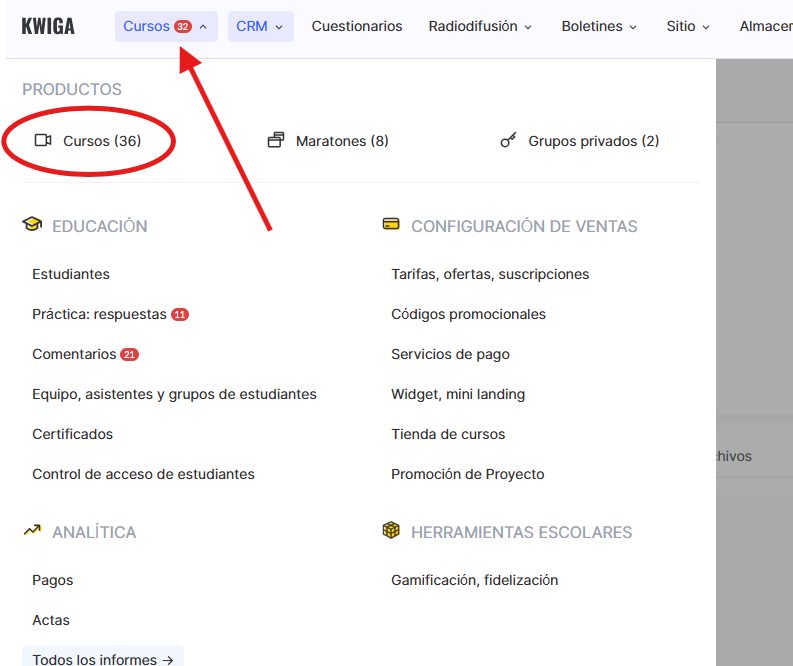The image size is (793, 666).
Task: Open Gamificación, fidelización
Action: click(474, 580)
